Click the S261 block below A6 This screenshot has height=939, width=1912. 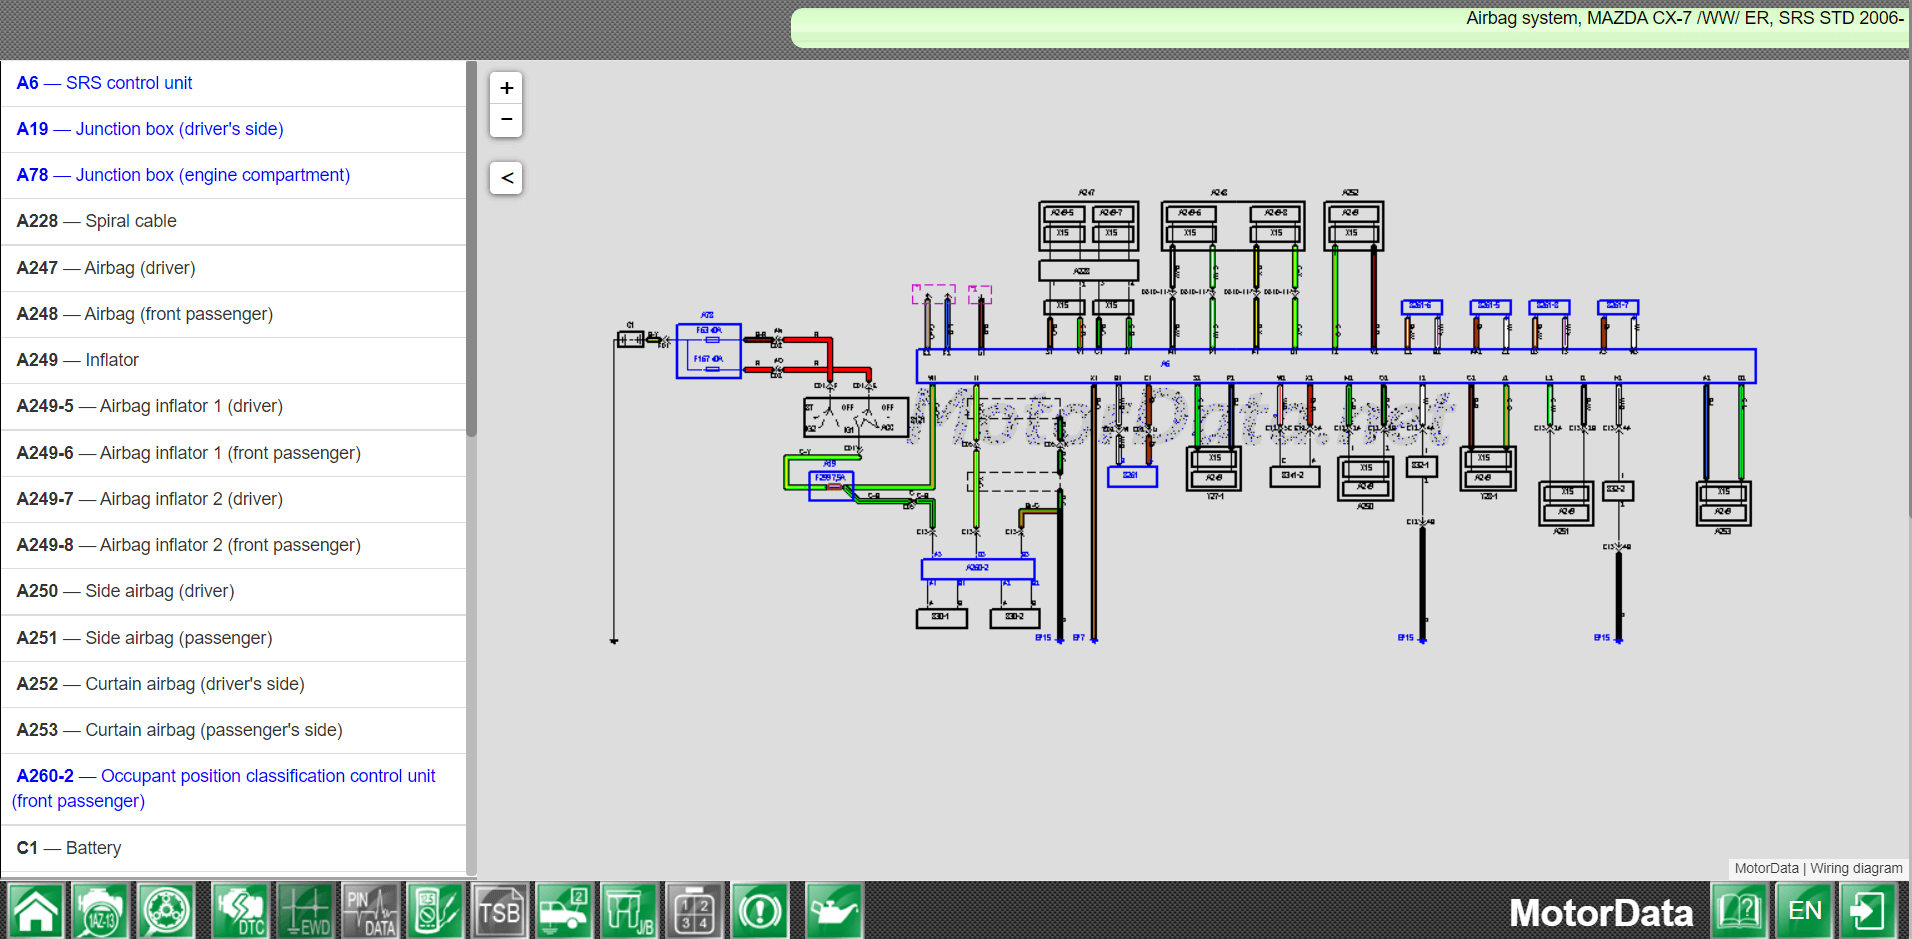(1132, 476)
